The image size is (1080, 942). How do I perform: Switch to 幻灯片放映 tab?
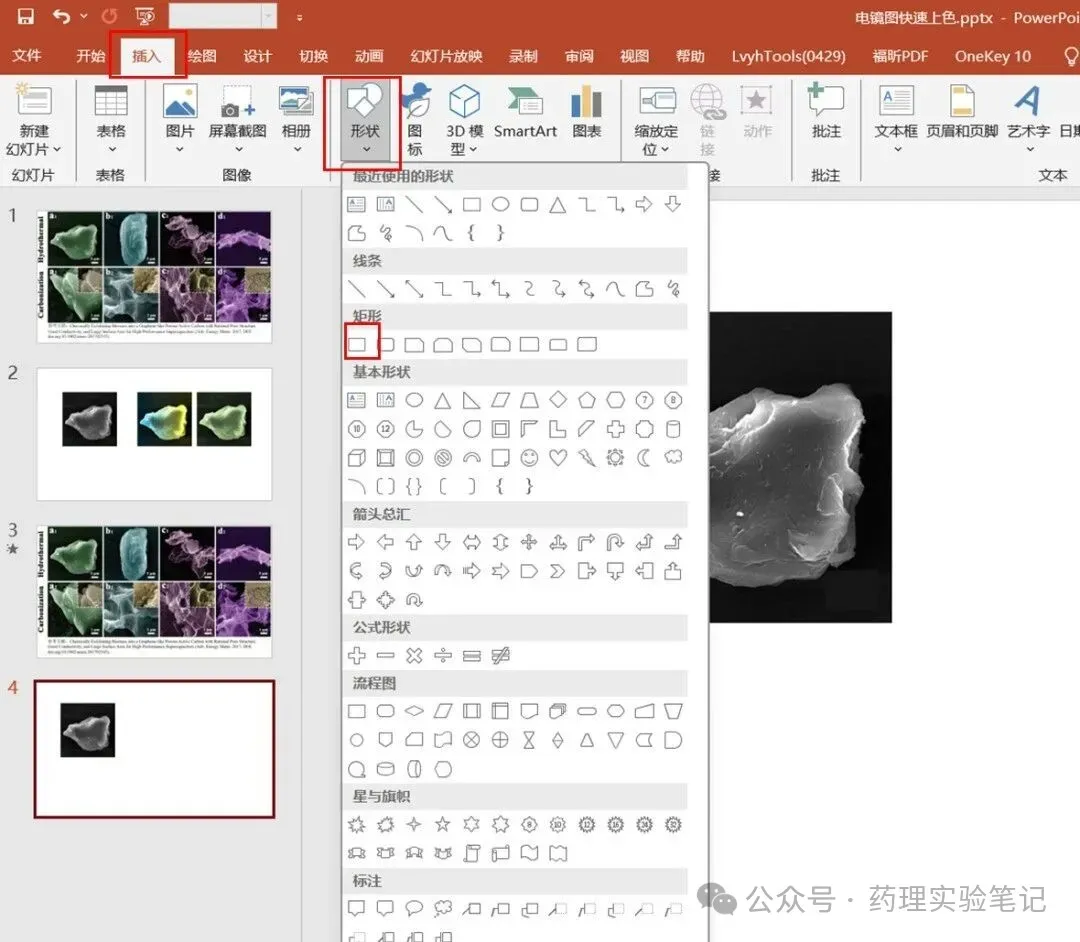pos(446,56)
